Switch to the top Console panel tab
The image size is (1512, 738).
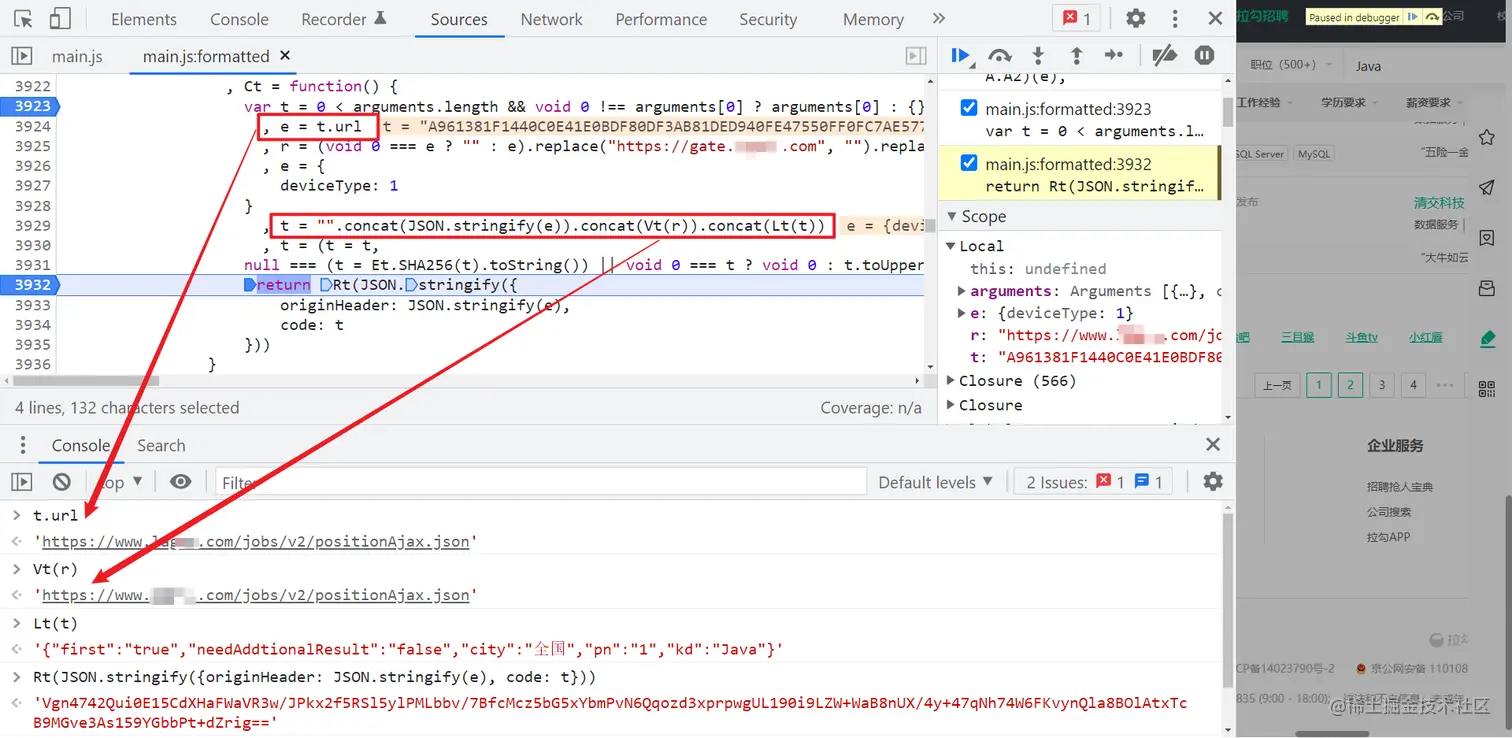point(239,19)
